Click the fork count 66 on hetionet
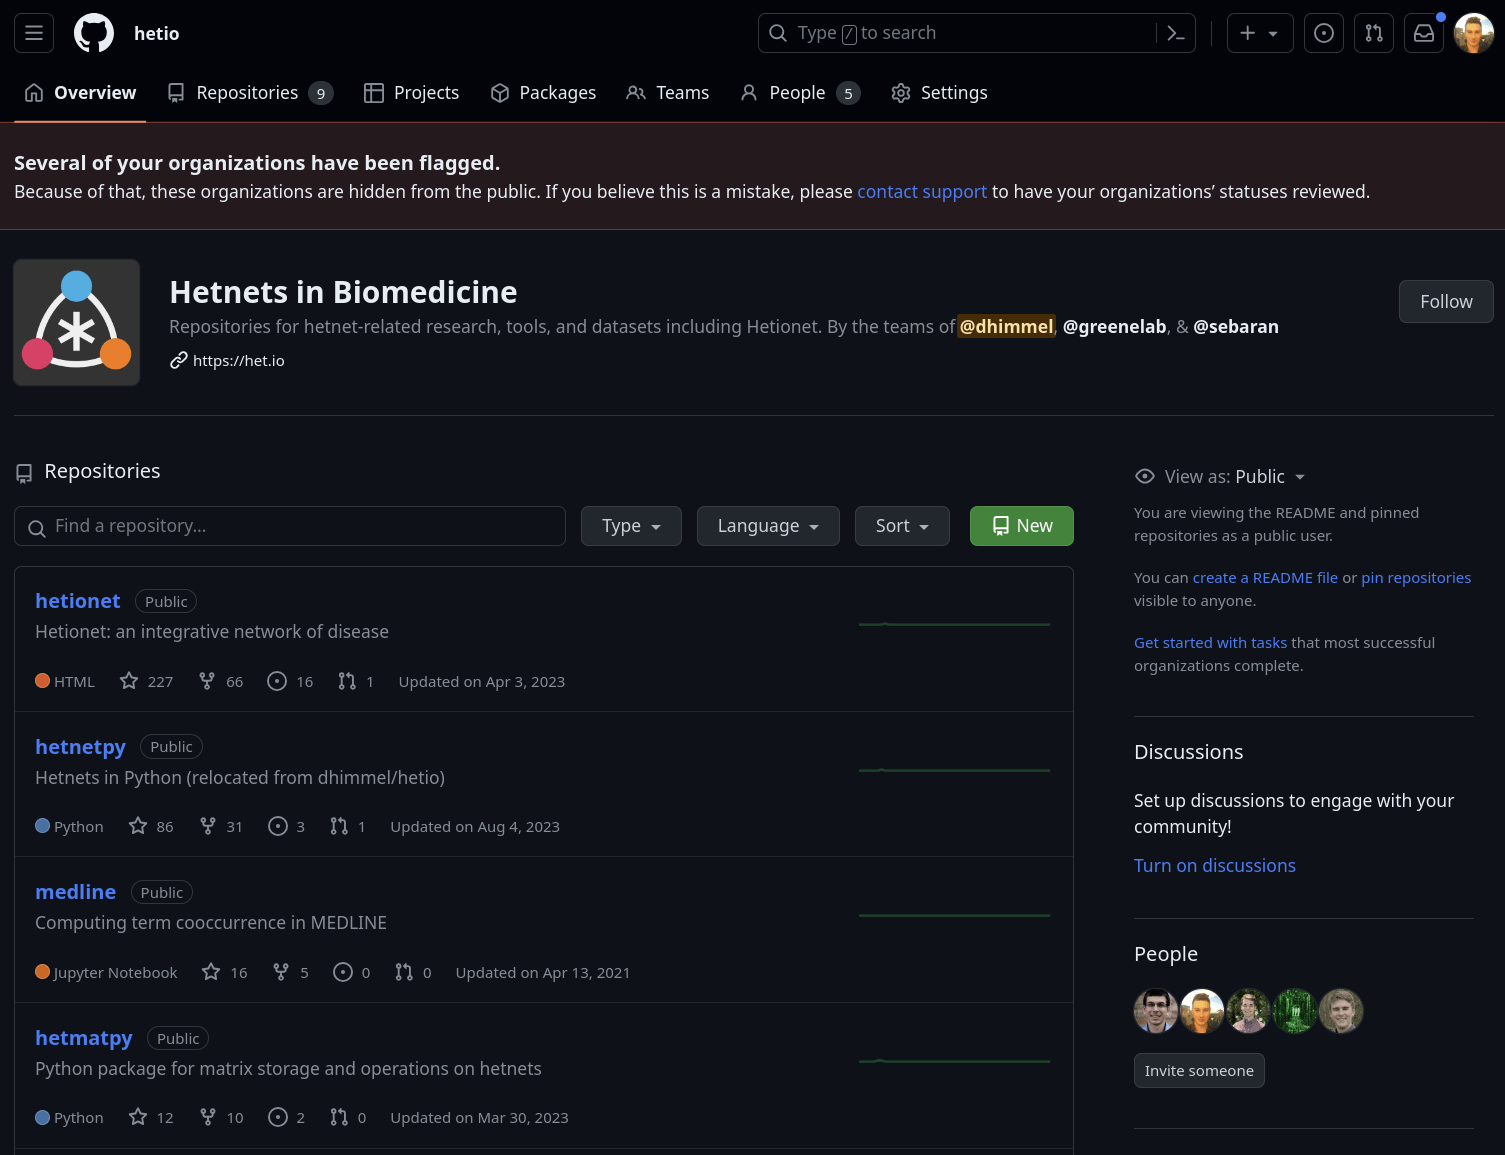Viewport: 1505px width, 1155px height. point(221,681)
